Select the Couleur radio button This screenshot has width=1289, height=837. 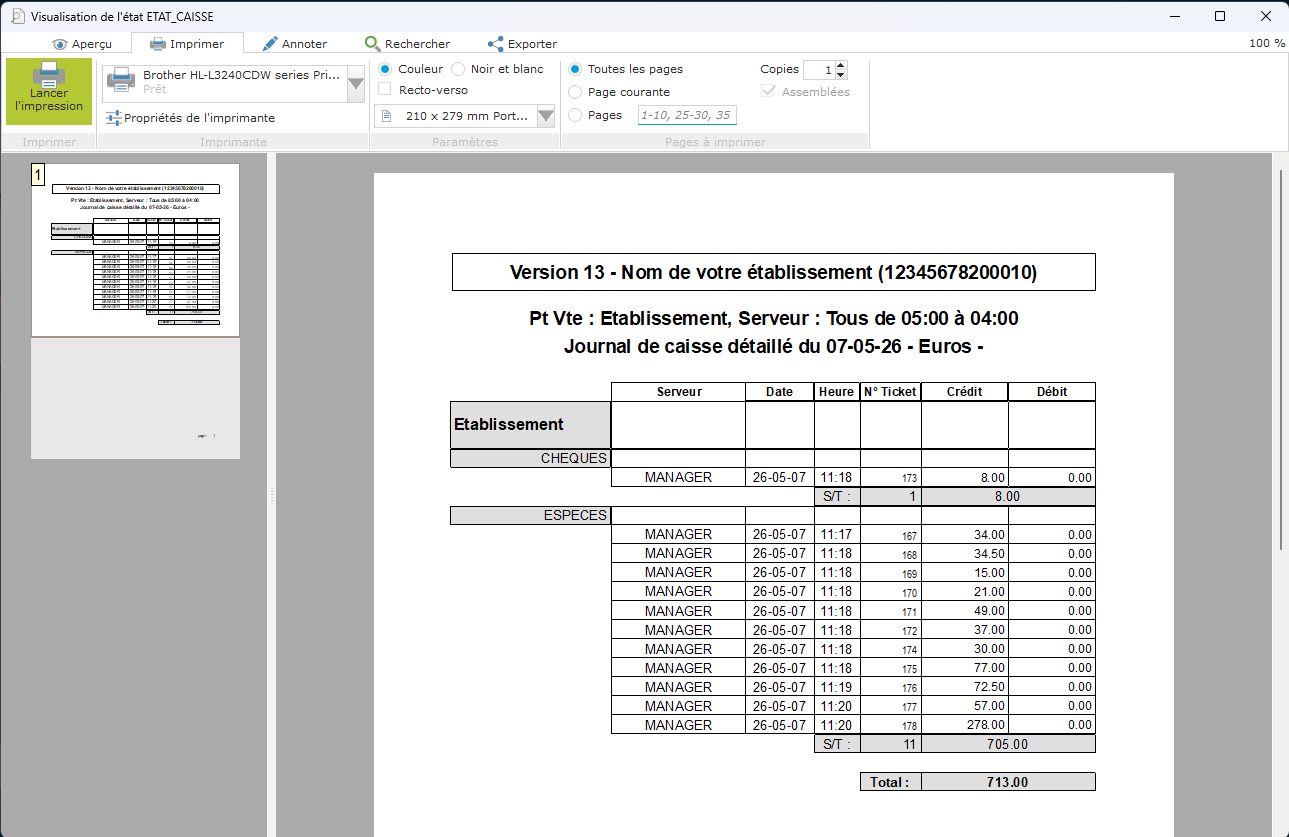pos(385,69)
